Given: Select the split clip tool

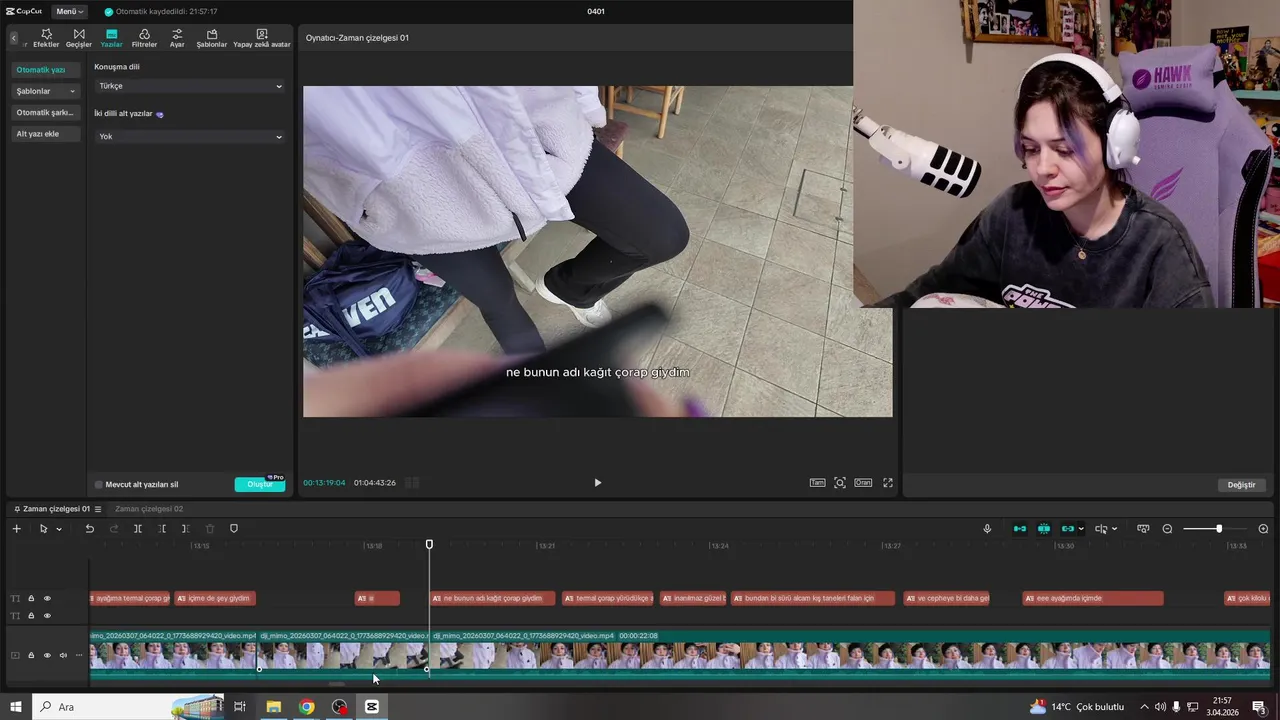Looking at the screenshot, I should point(138,529).
